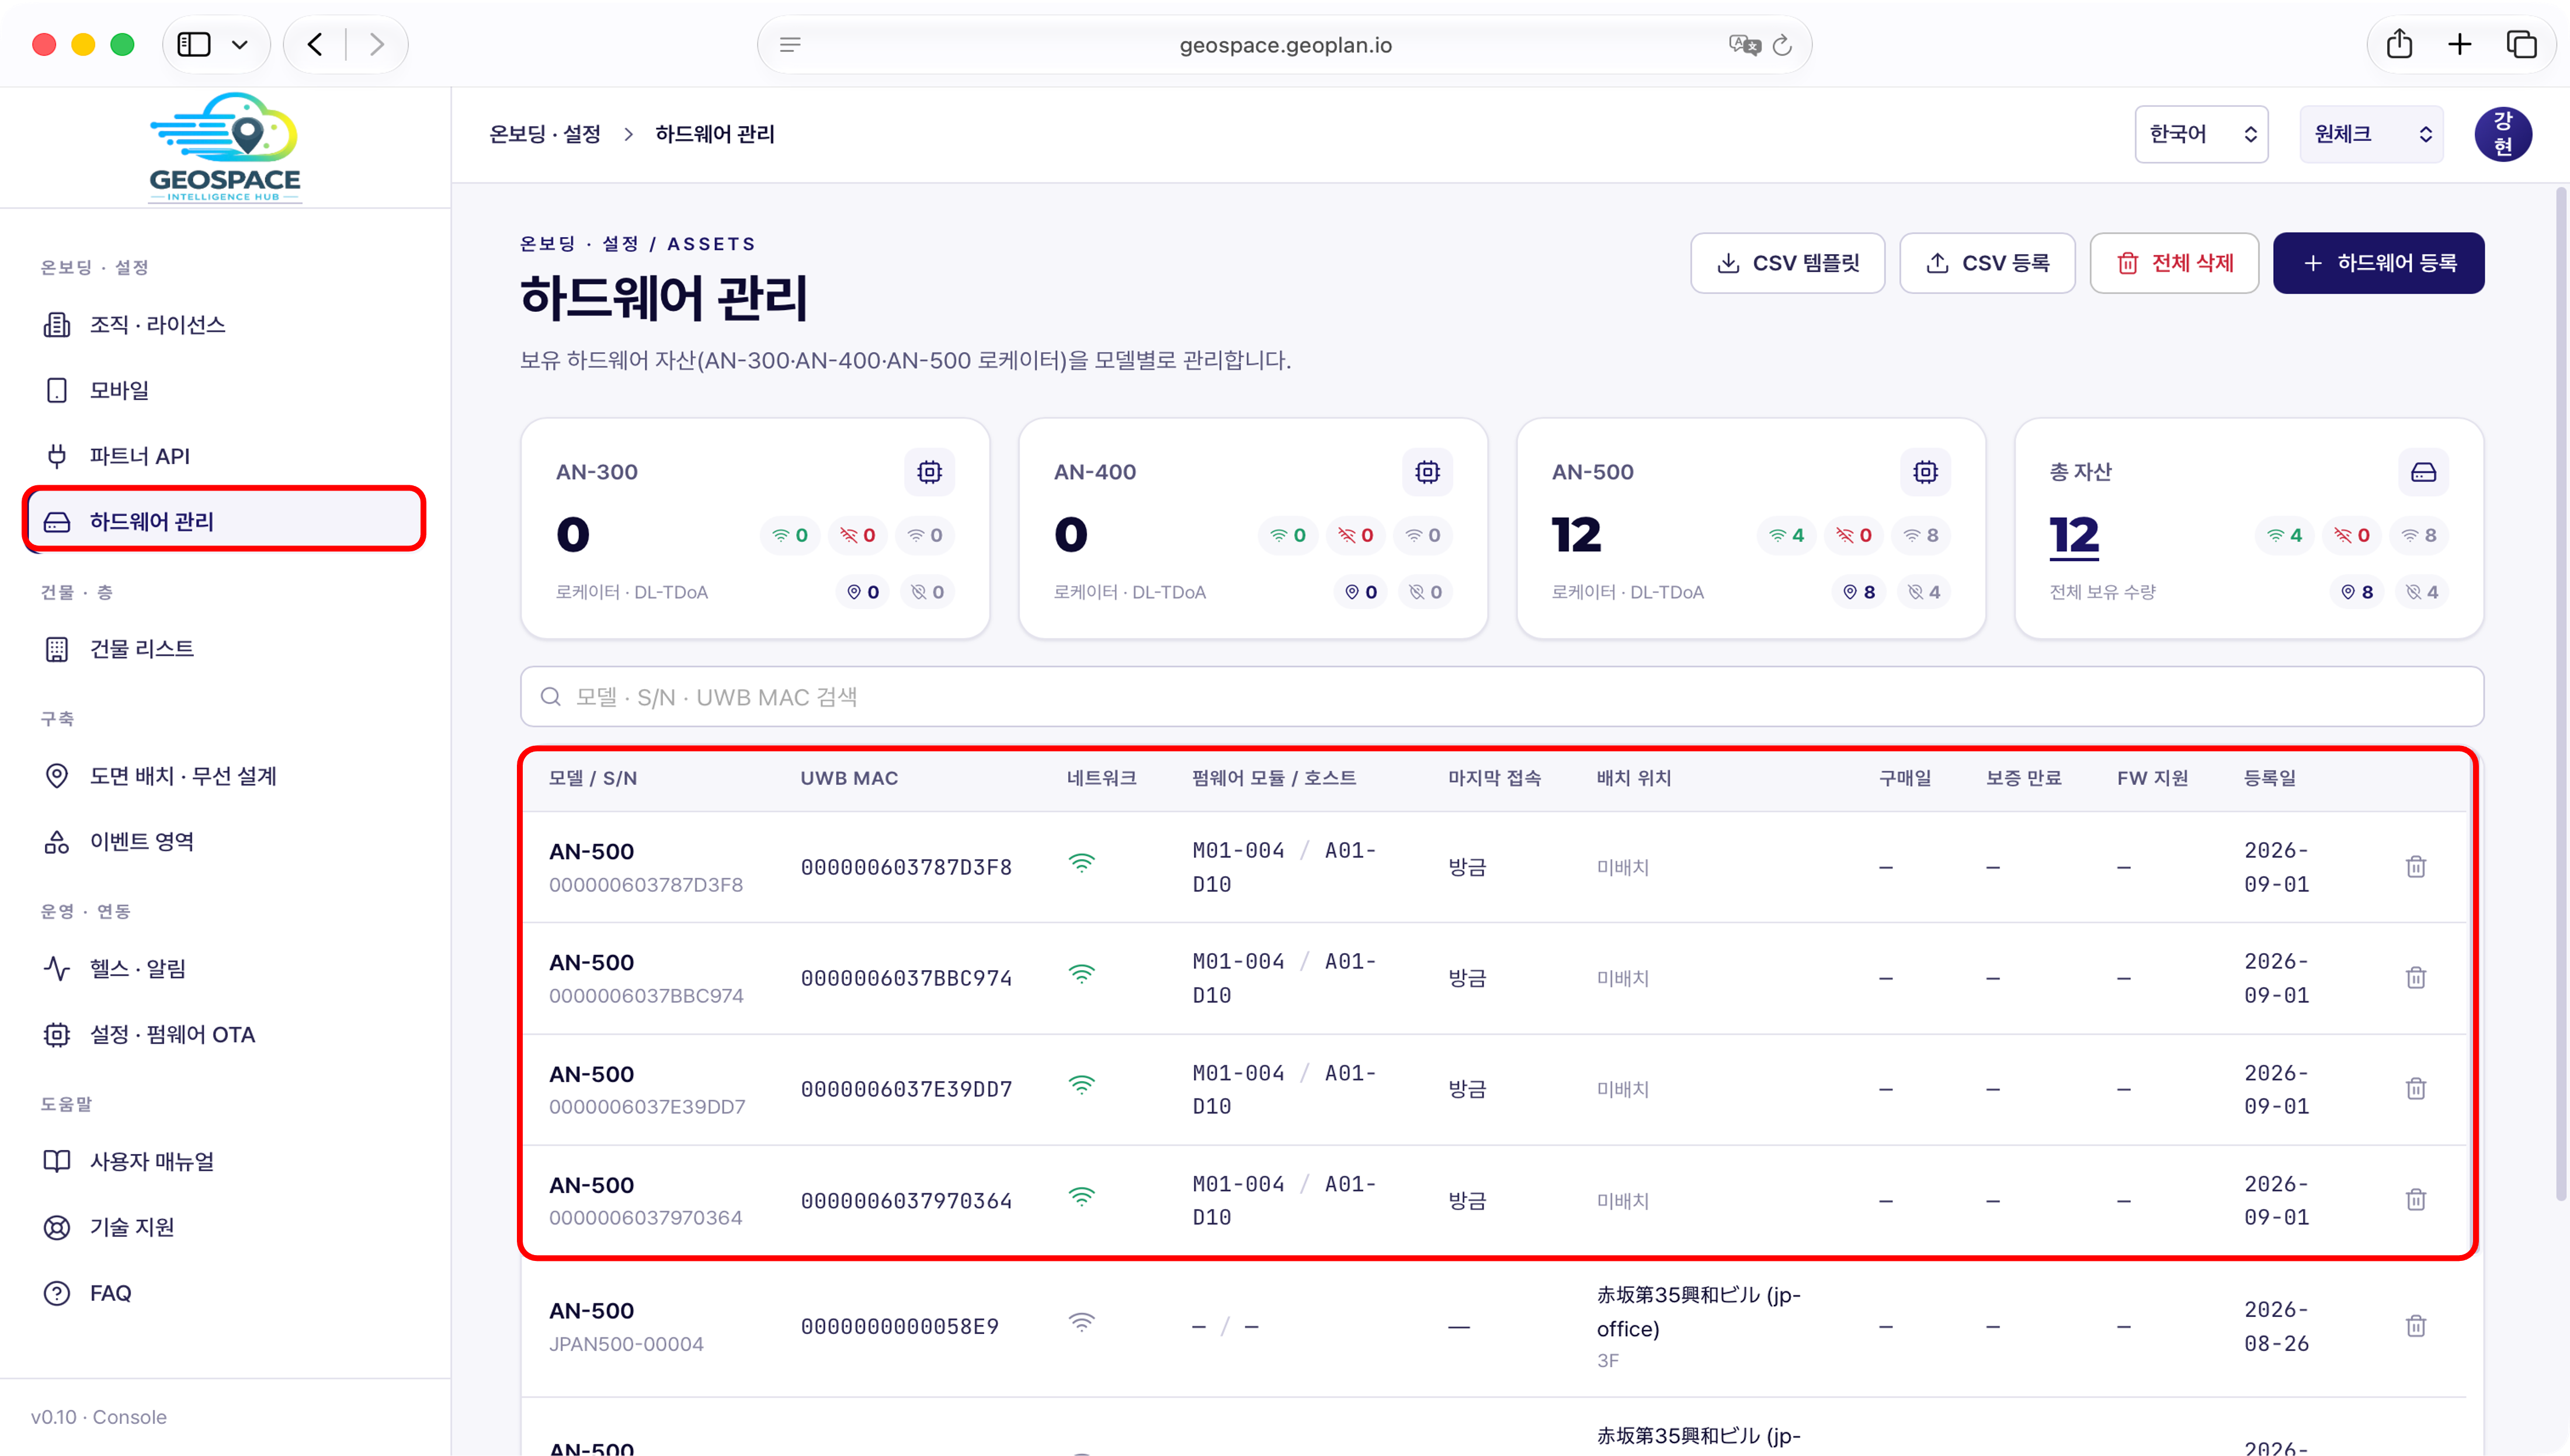Download the CSV 템플릿

tap(1787, 263)
